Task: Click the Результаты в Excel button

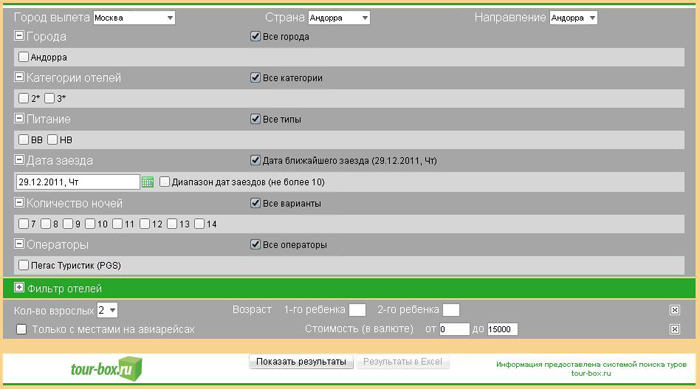Action: pos(402,361)
